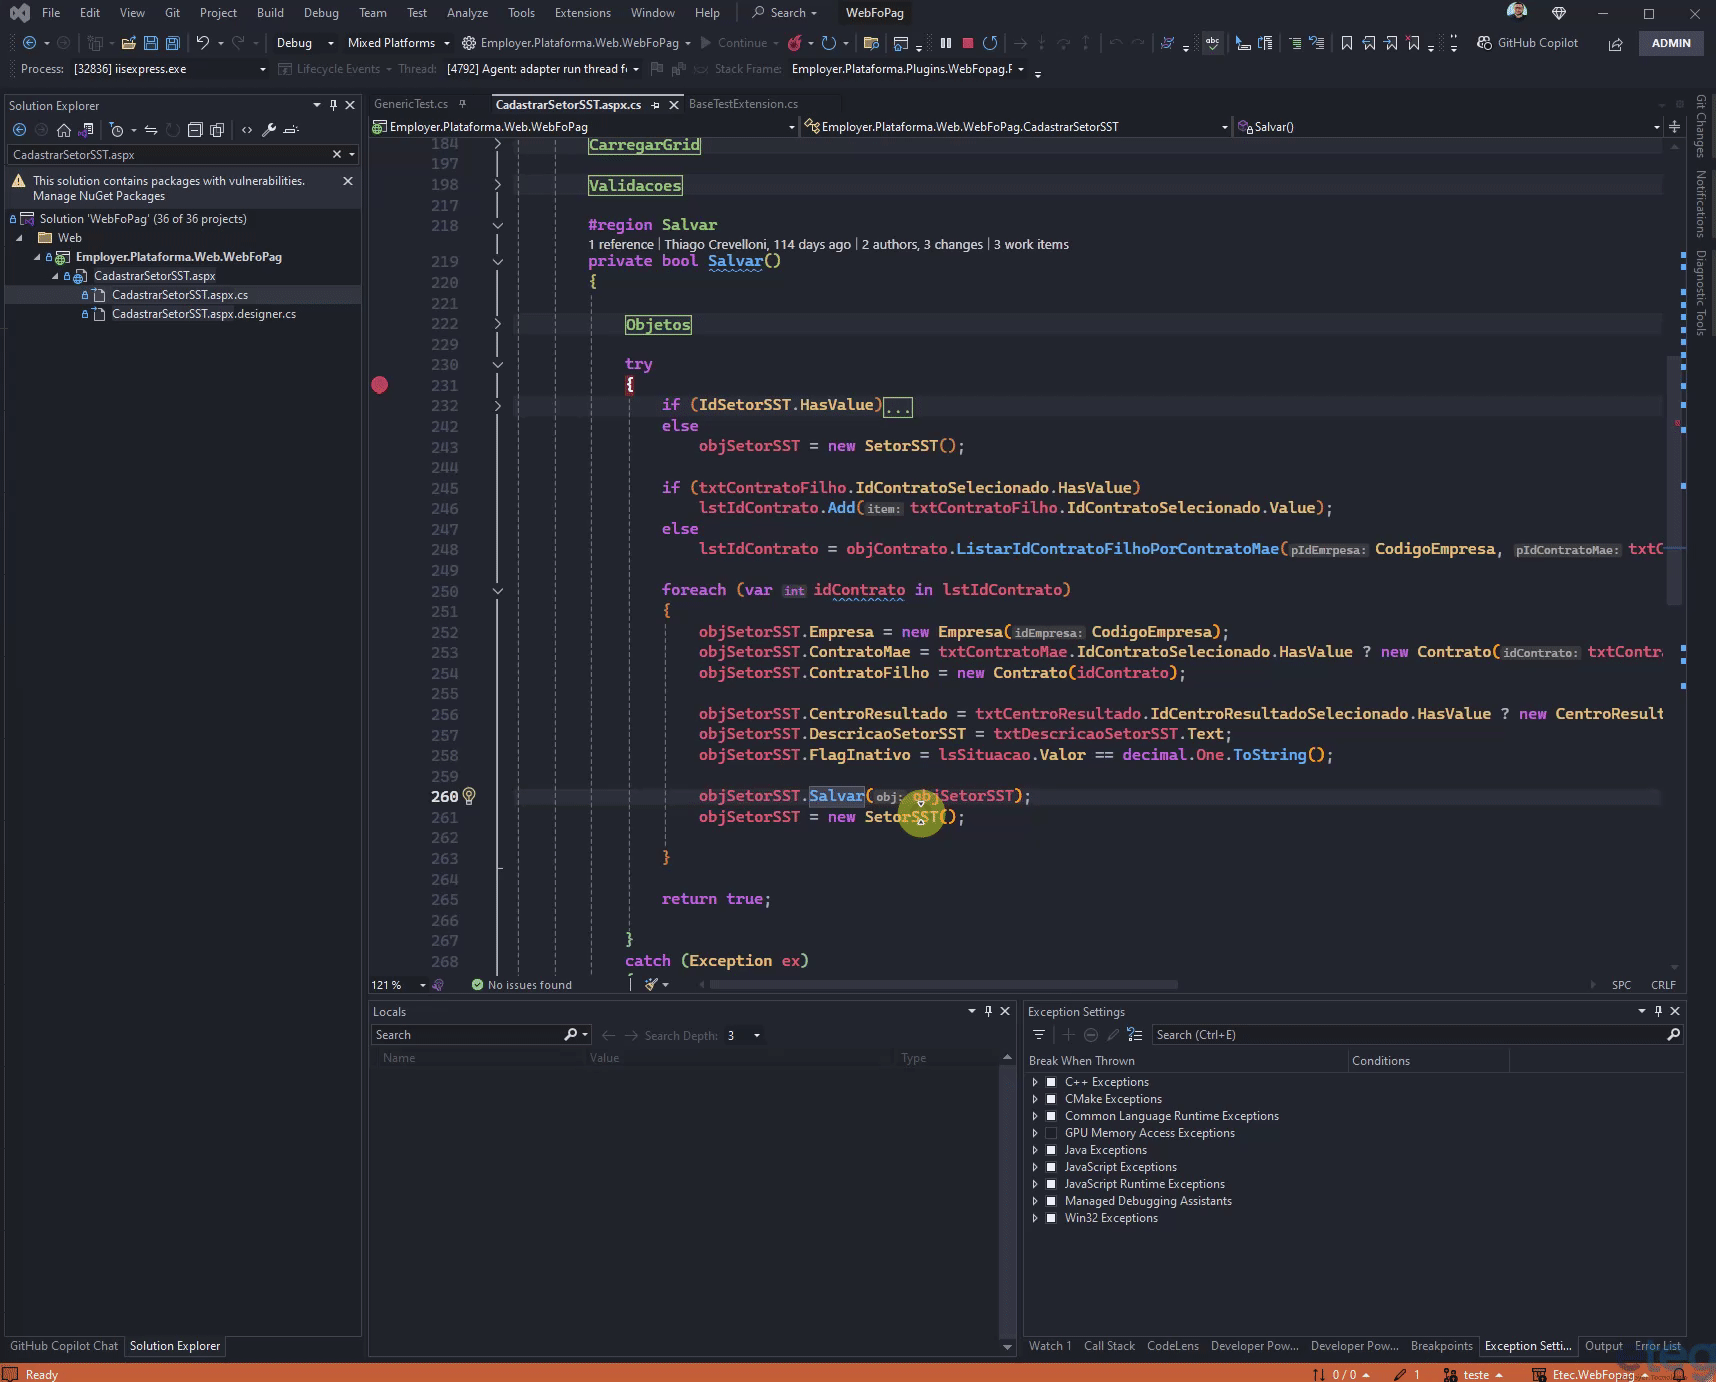Navigate back in Solution Explorer
1716x1382 pixels.
tap(19, 130)
